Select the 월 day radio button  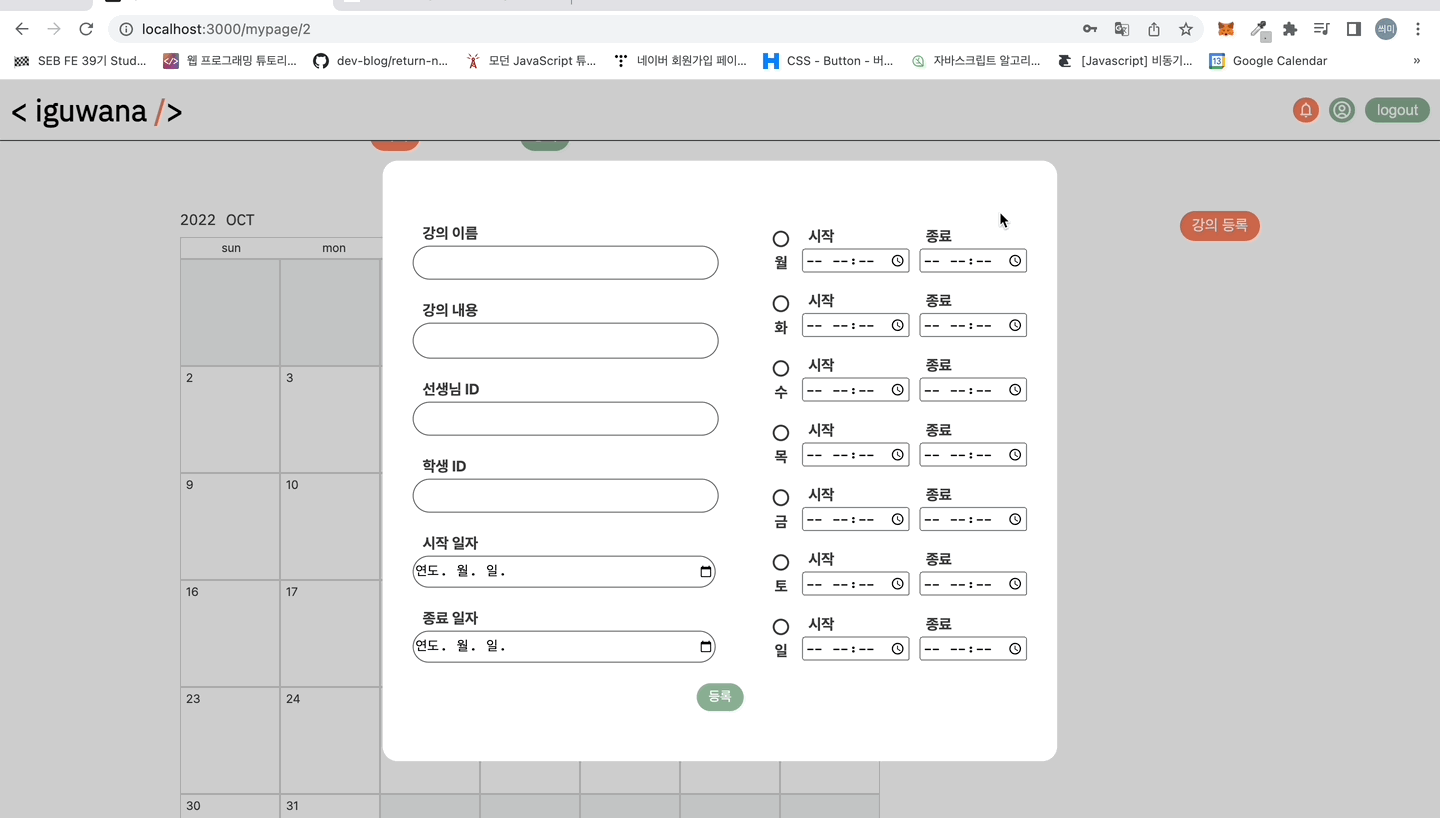[x=781, y=239]
